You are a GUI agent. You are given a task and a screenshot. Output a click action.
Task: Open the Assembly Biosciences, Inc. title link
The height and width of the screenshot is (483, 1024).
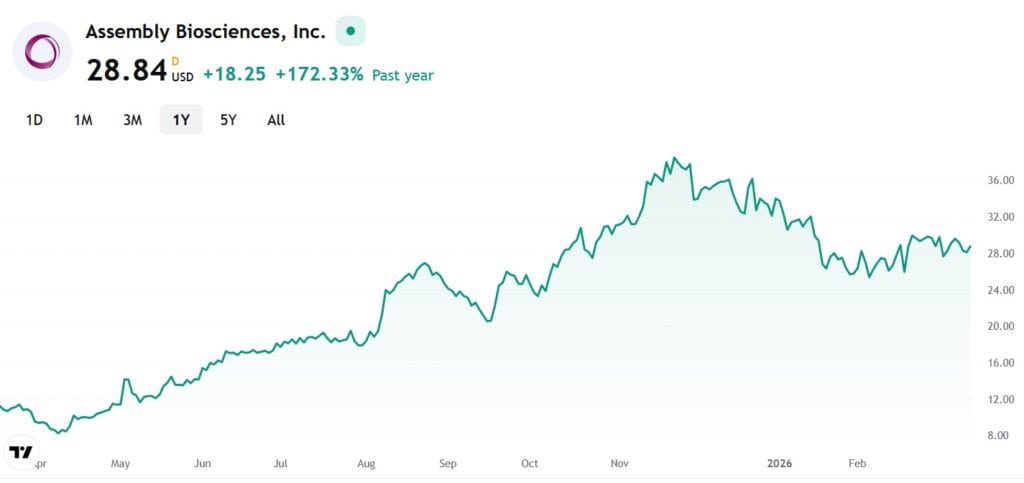tap(205, 31)
